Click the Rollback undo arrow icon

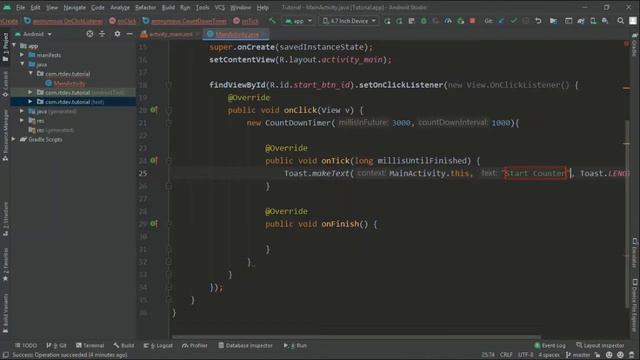[538, 20]
